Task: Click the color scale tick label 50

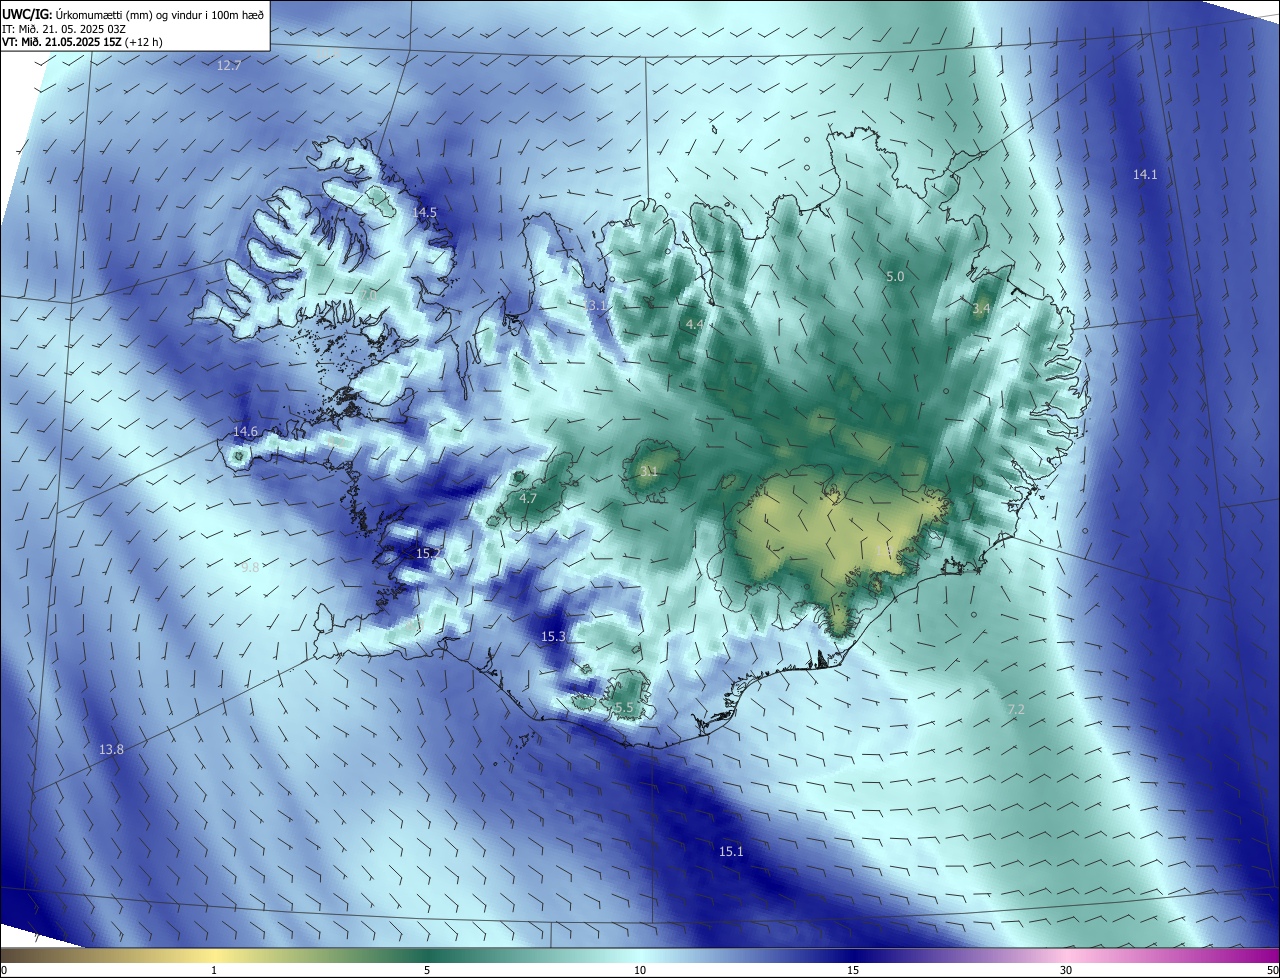Action: pyautogui.click(x=1272, y=971)
